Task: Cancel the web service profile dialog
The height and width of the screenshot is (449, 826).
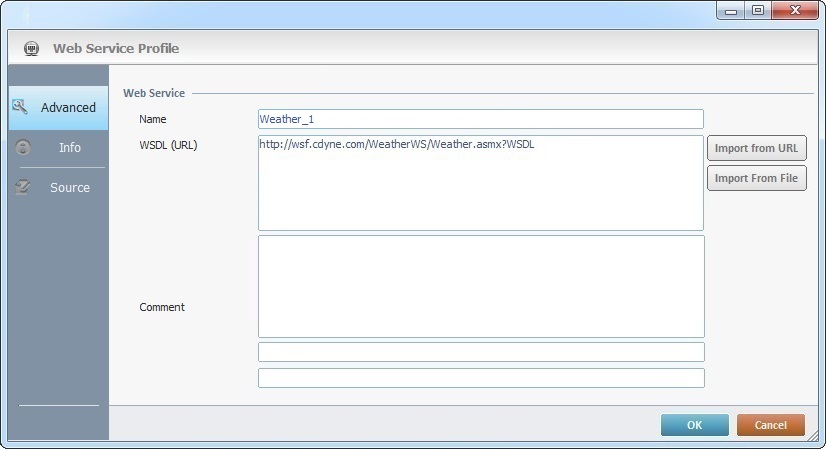Action: 770,425
